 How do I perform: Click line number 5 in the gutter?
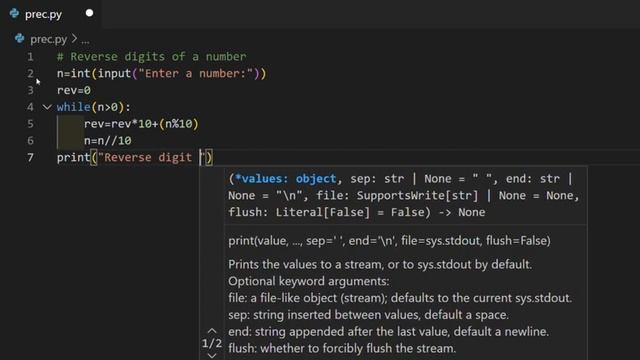[x=31, y=124]
